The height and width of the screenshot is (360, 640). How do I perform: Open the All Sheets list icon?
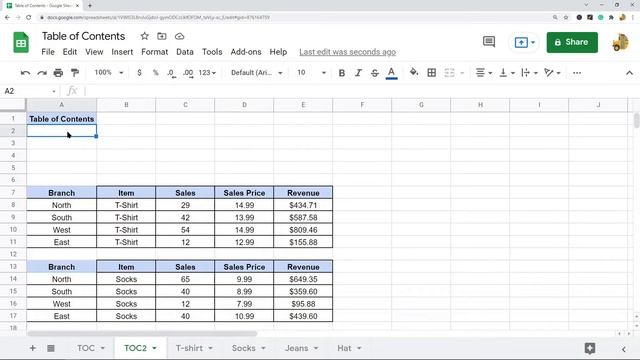click(51, 348)
